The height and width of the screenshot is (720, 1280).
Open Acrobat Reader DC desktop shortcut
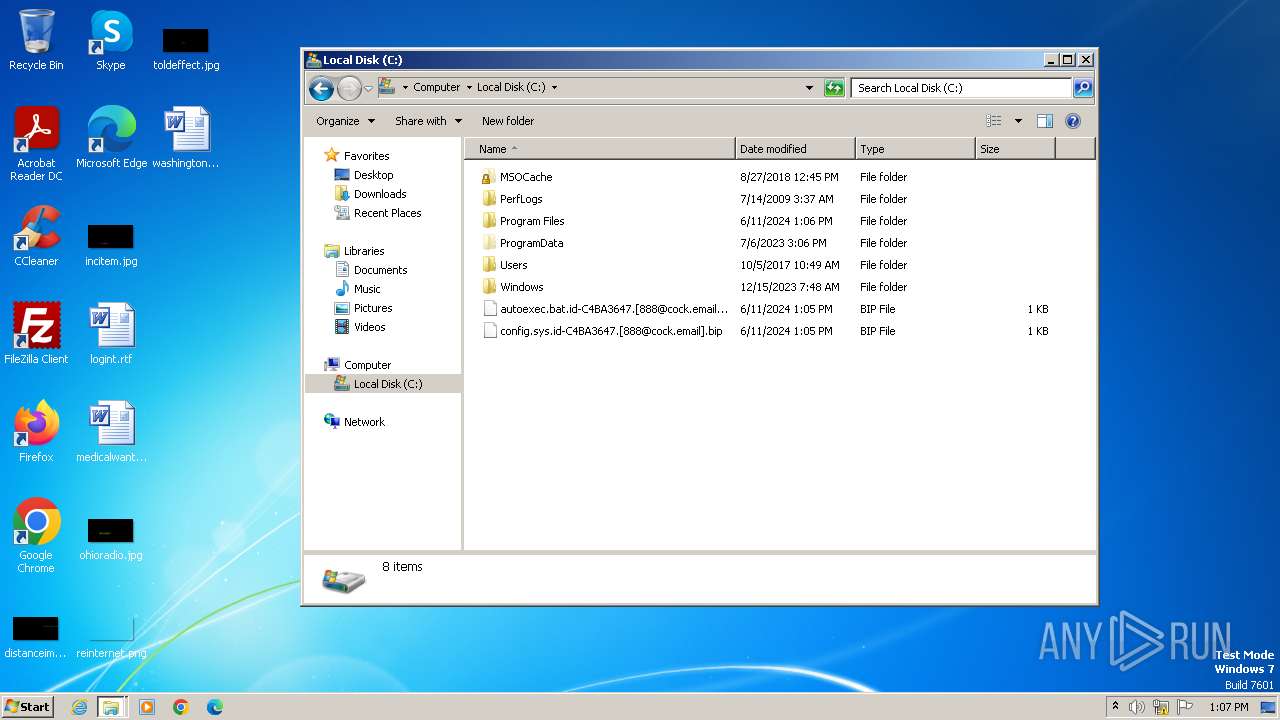coord(36,143)
